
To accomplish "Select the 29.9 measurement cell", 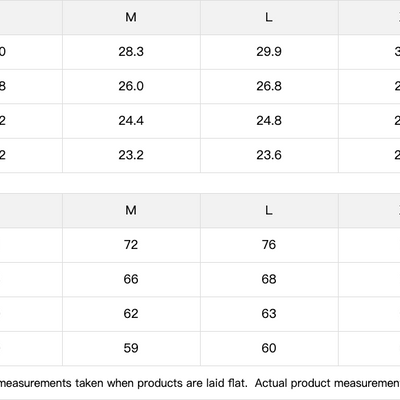I will tap(269, 52).
